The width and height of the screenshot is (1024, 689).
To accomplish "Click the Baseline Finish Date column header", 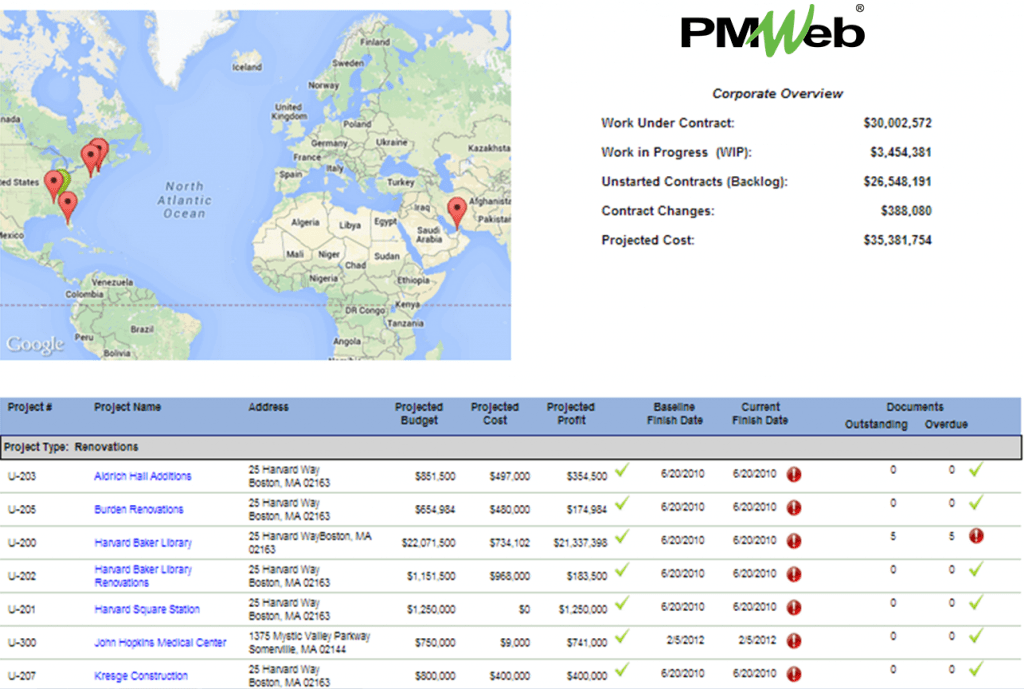I will [675, 413].
